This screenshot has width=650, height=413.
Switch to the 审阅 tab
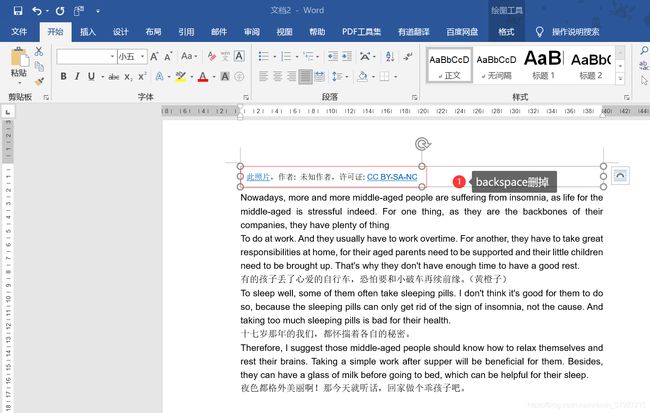(252, 32)
